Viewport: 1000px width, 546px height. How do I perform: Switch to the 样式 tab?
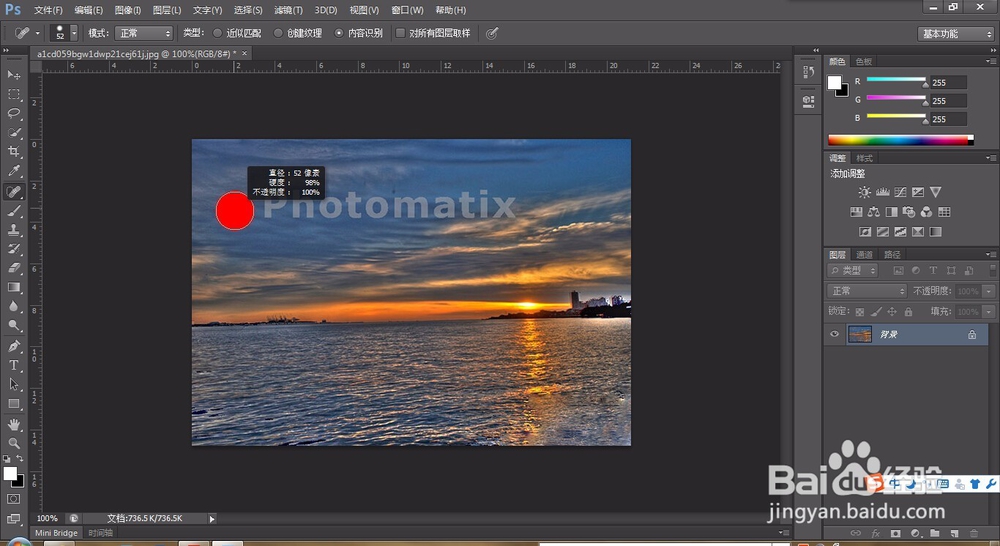pyautogui.click(x=864, y=158)
